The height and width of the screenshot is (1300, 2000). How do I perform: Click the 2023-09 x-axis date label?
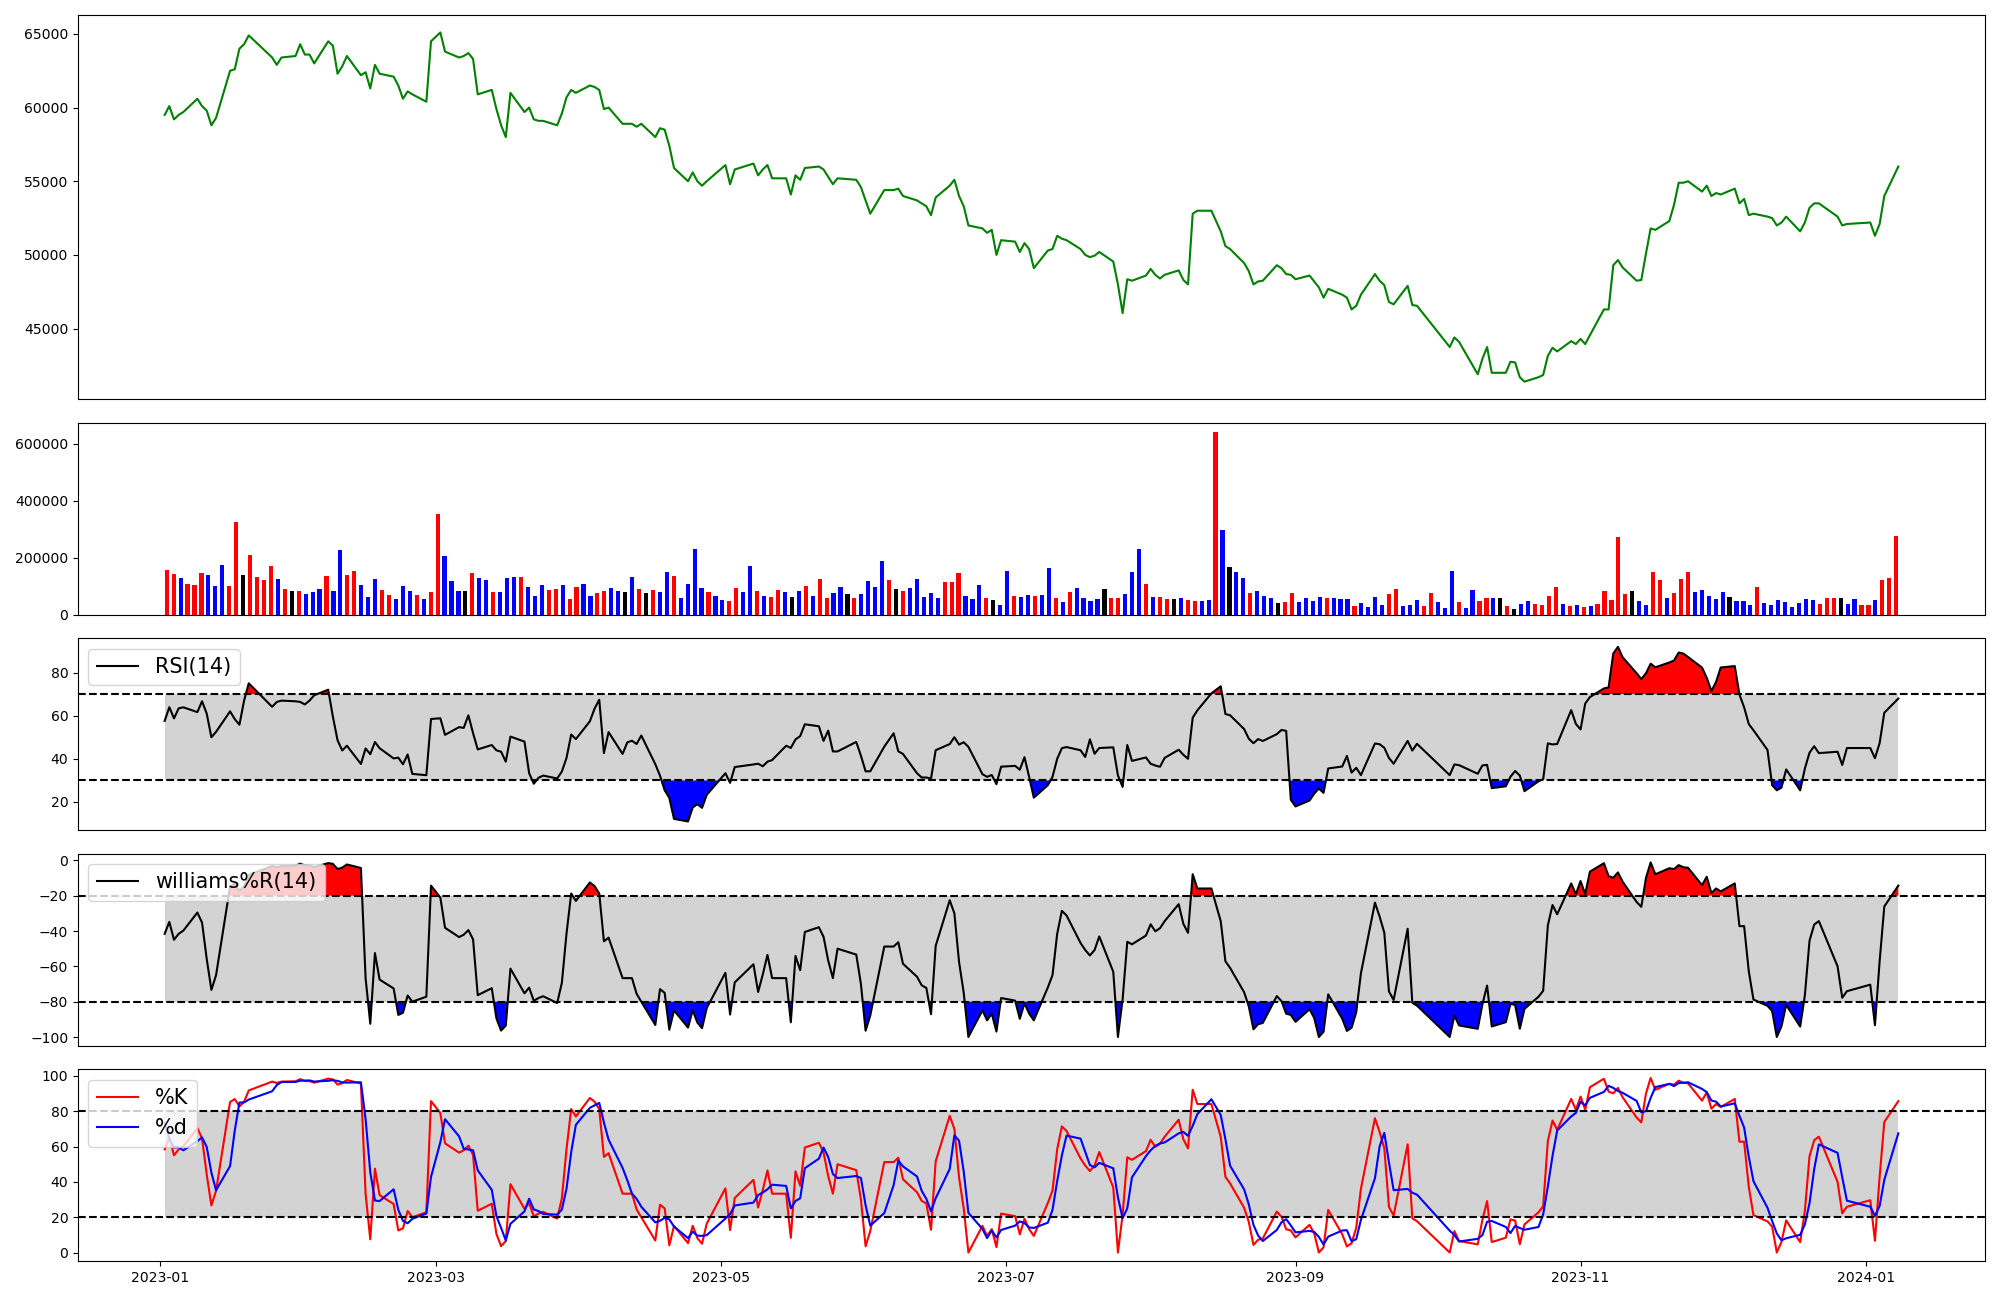pyautogui.click(x=1295, y=1276)
